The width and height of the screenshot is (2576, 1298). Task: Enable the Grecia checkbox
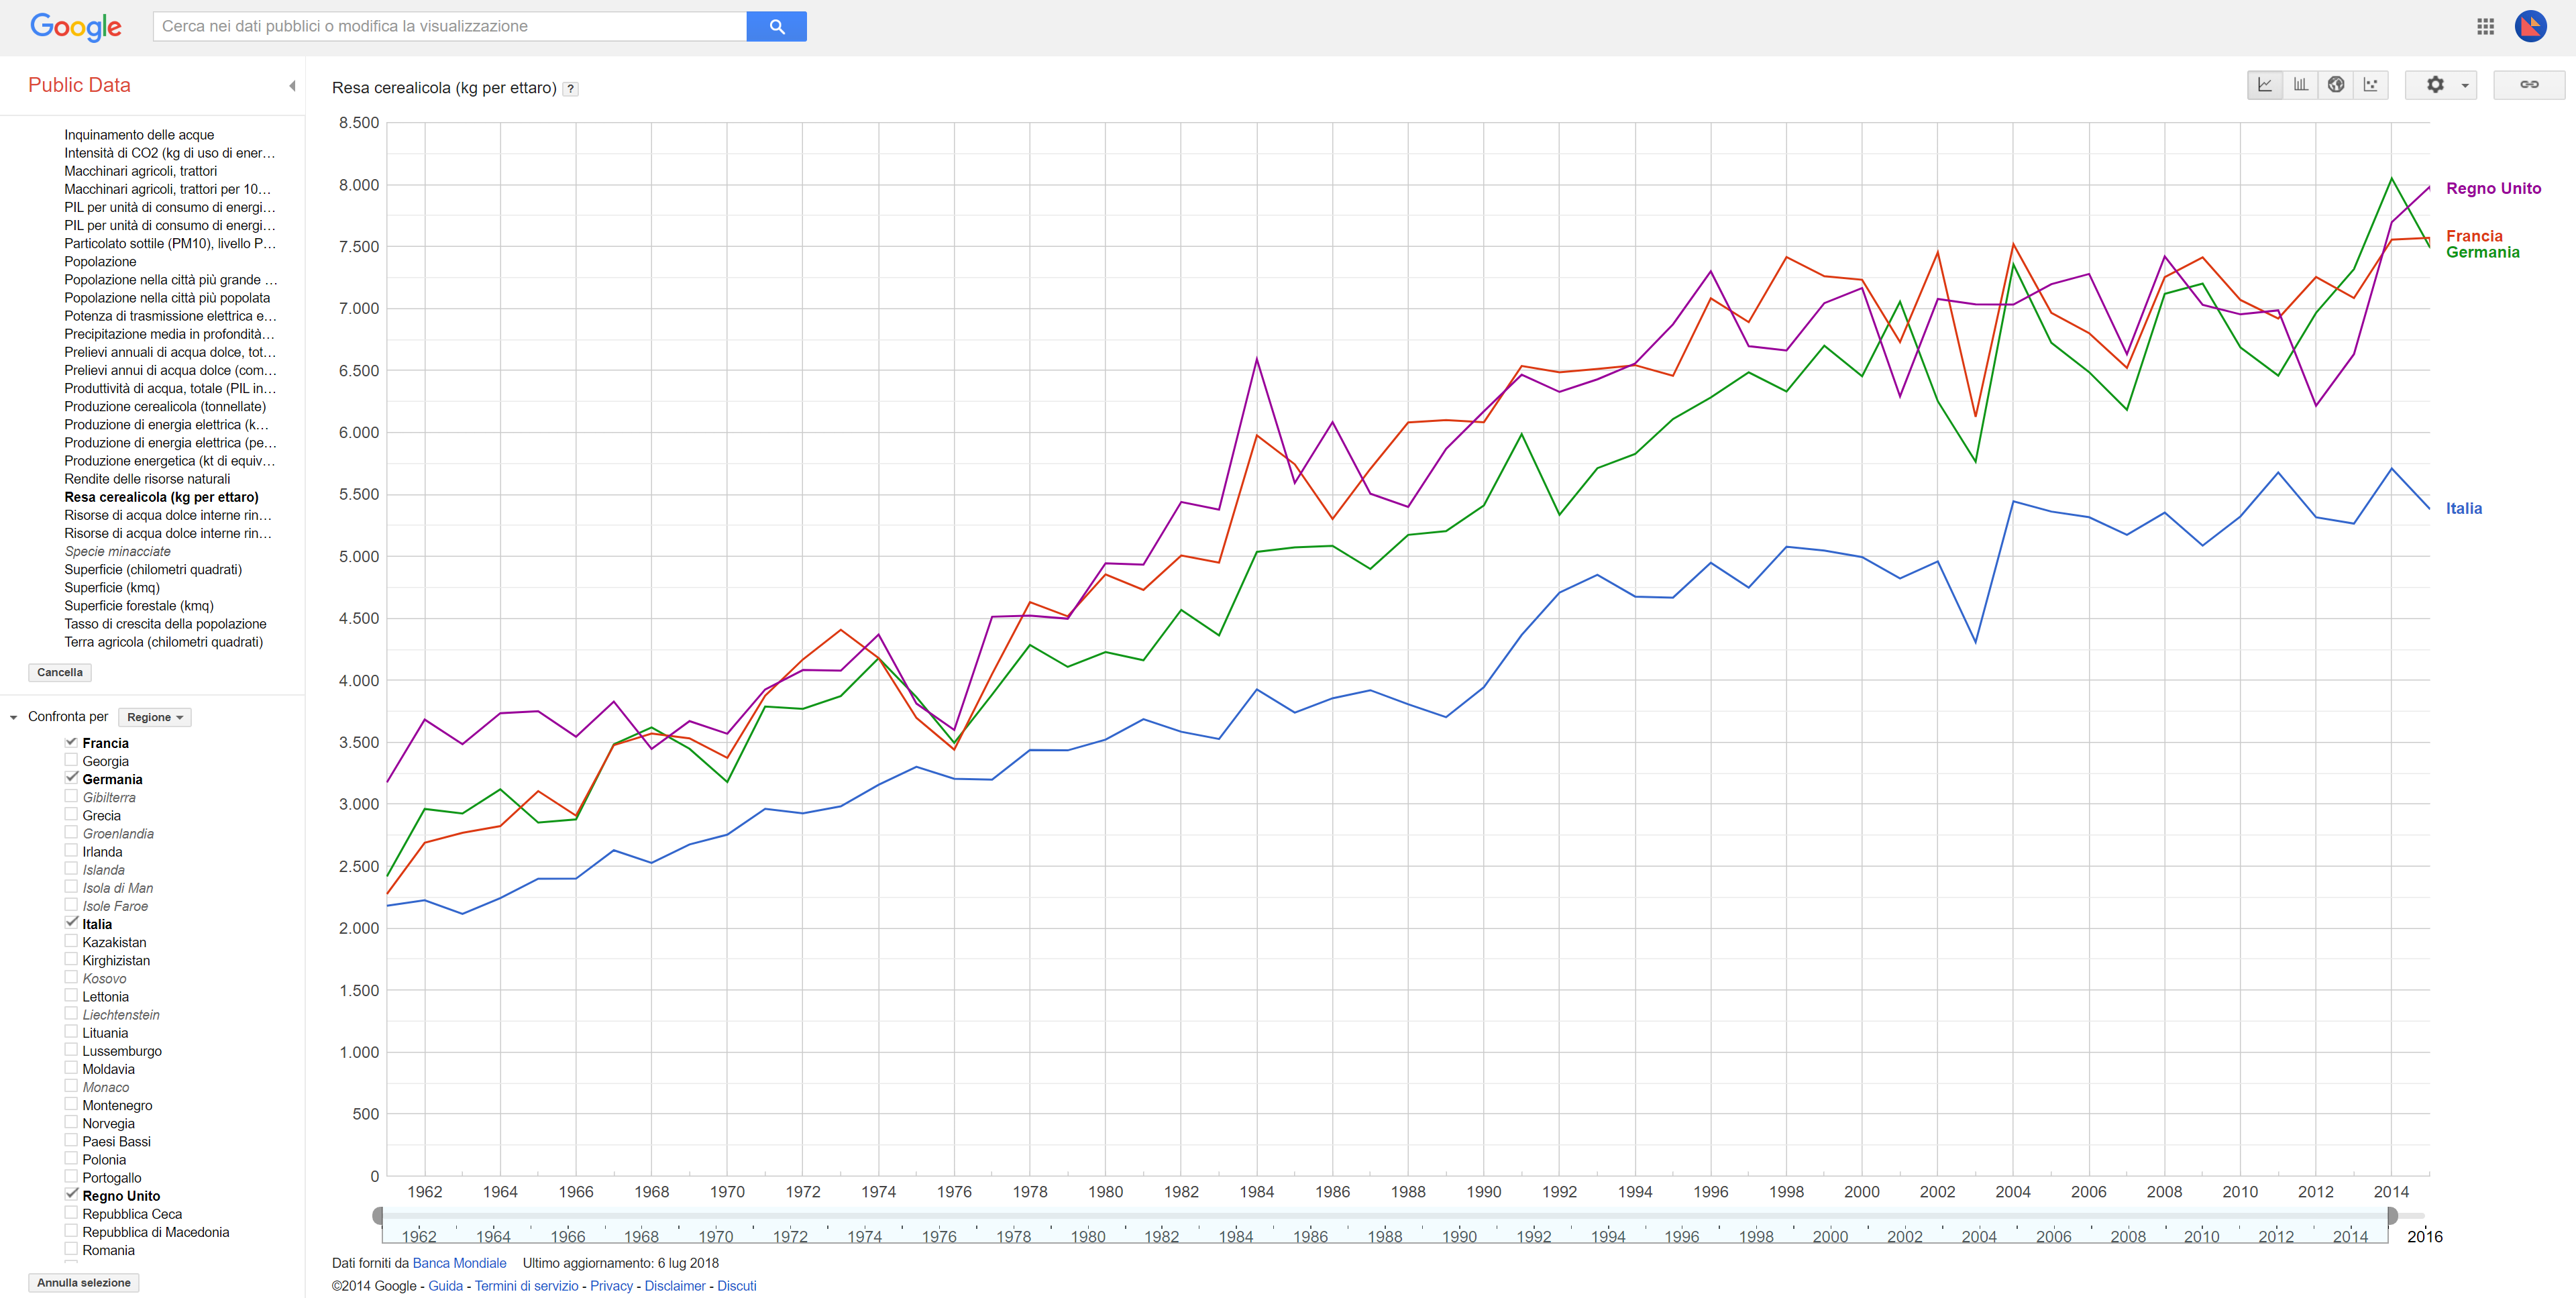tap(71, 815)
